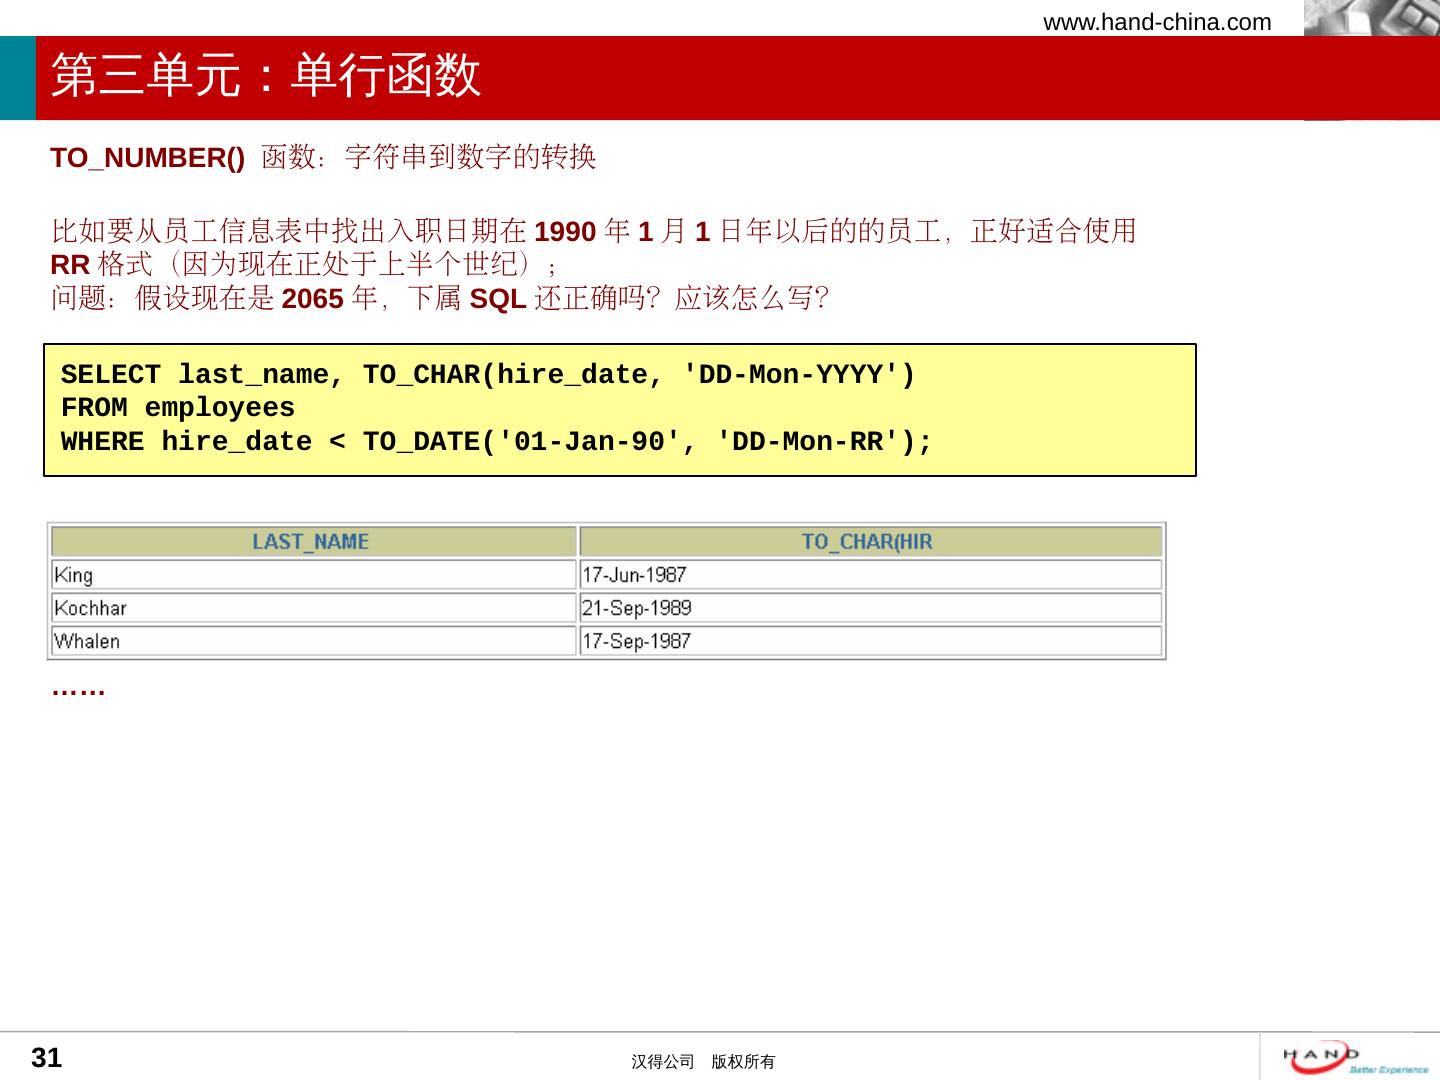
Task: Click the 汉得公司 版权所有 footer text
Action: 703,1062
